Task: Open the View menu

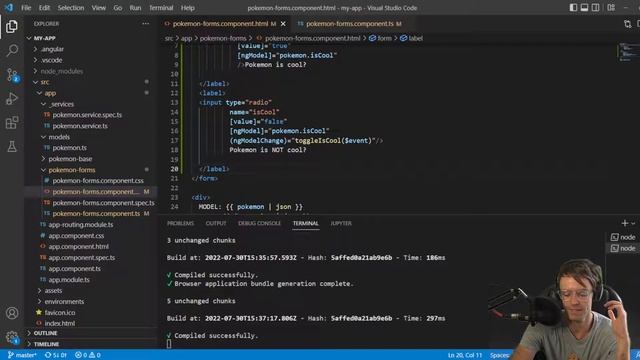Action: [x=98, y=8]
